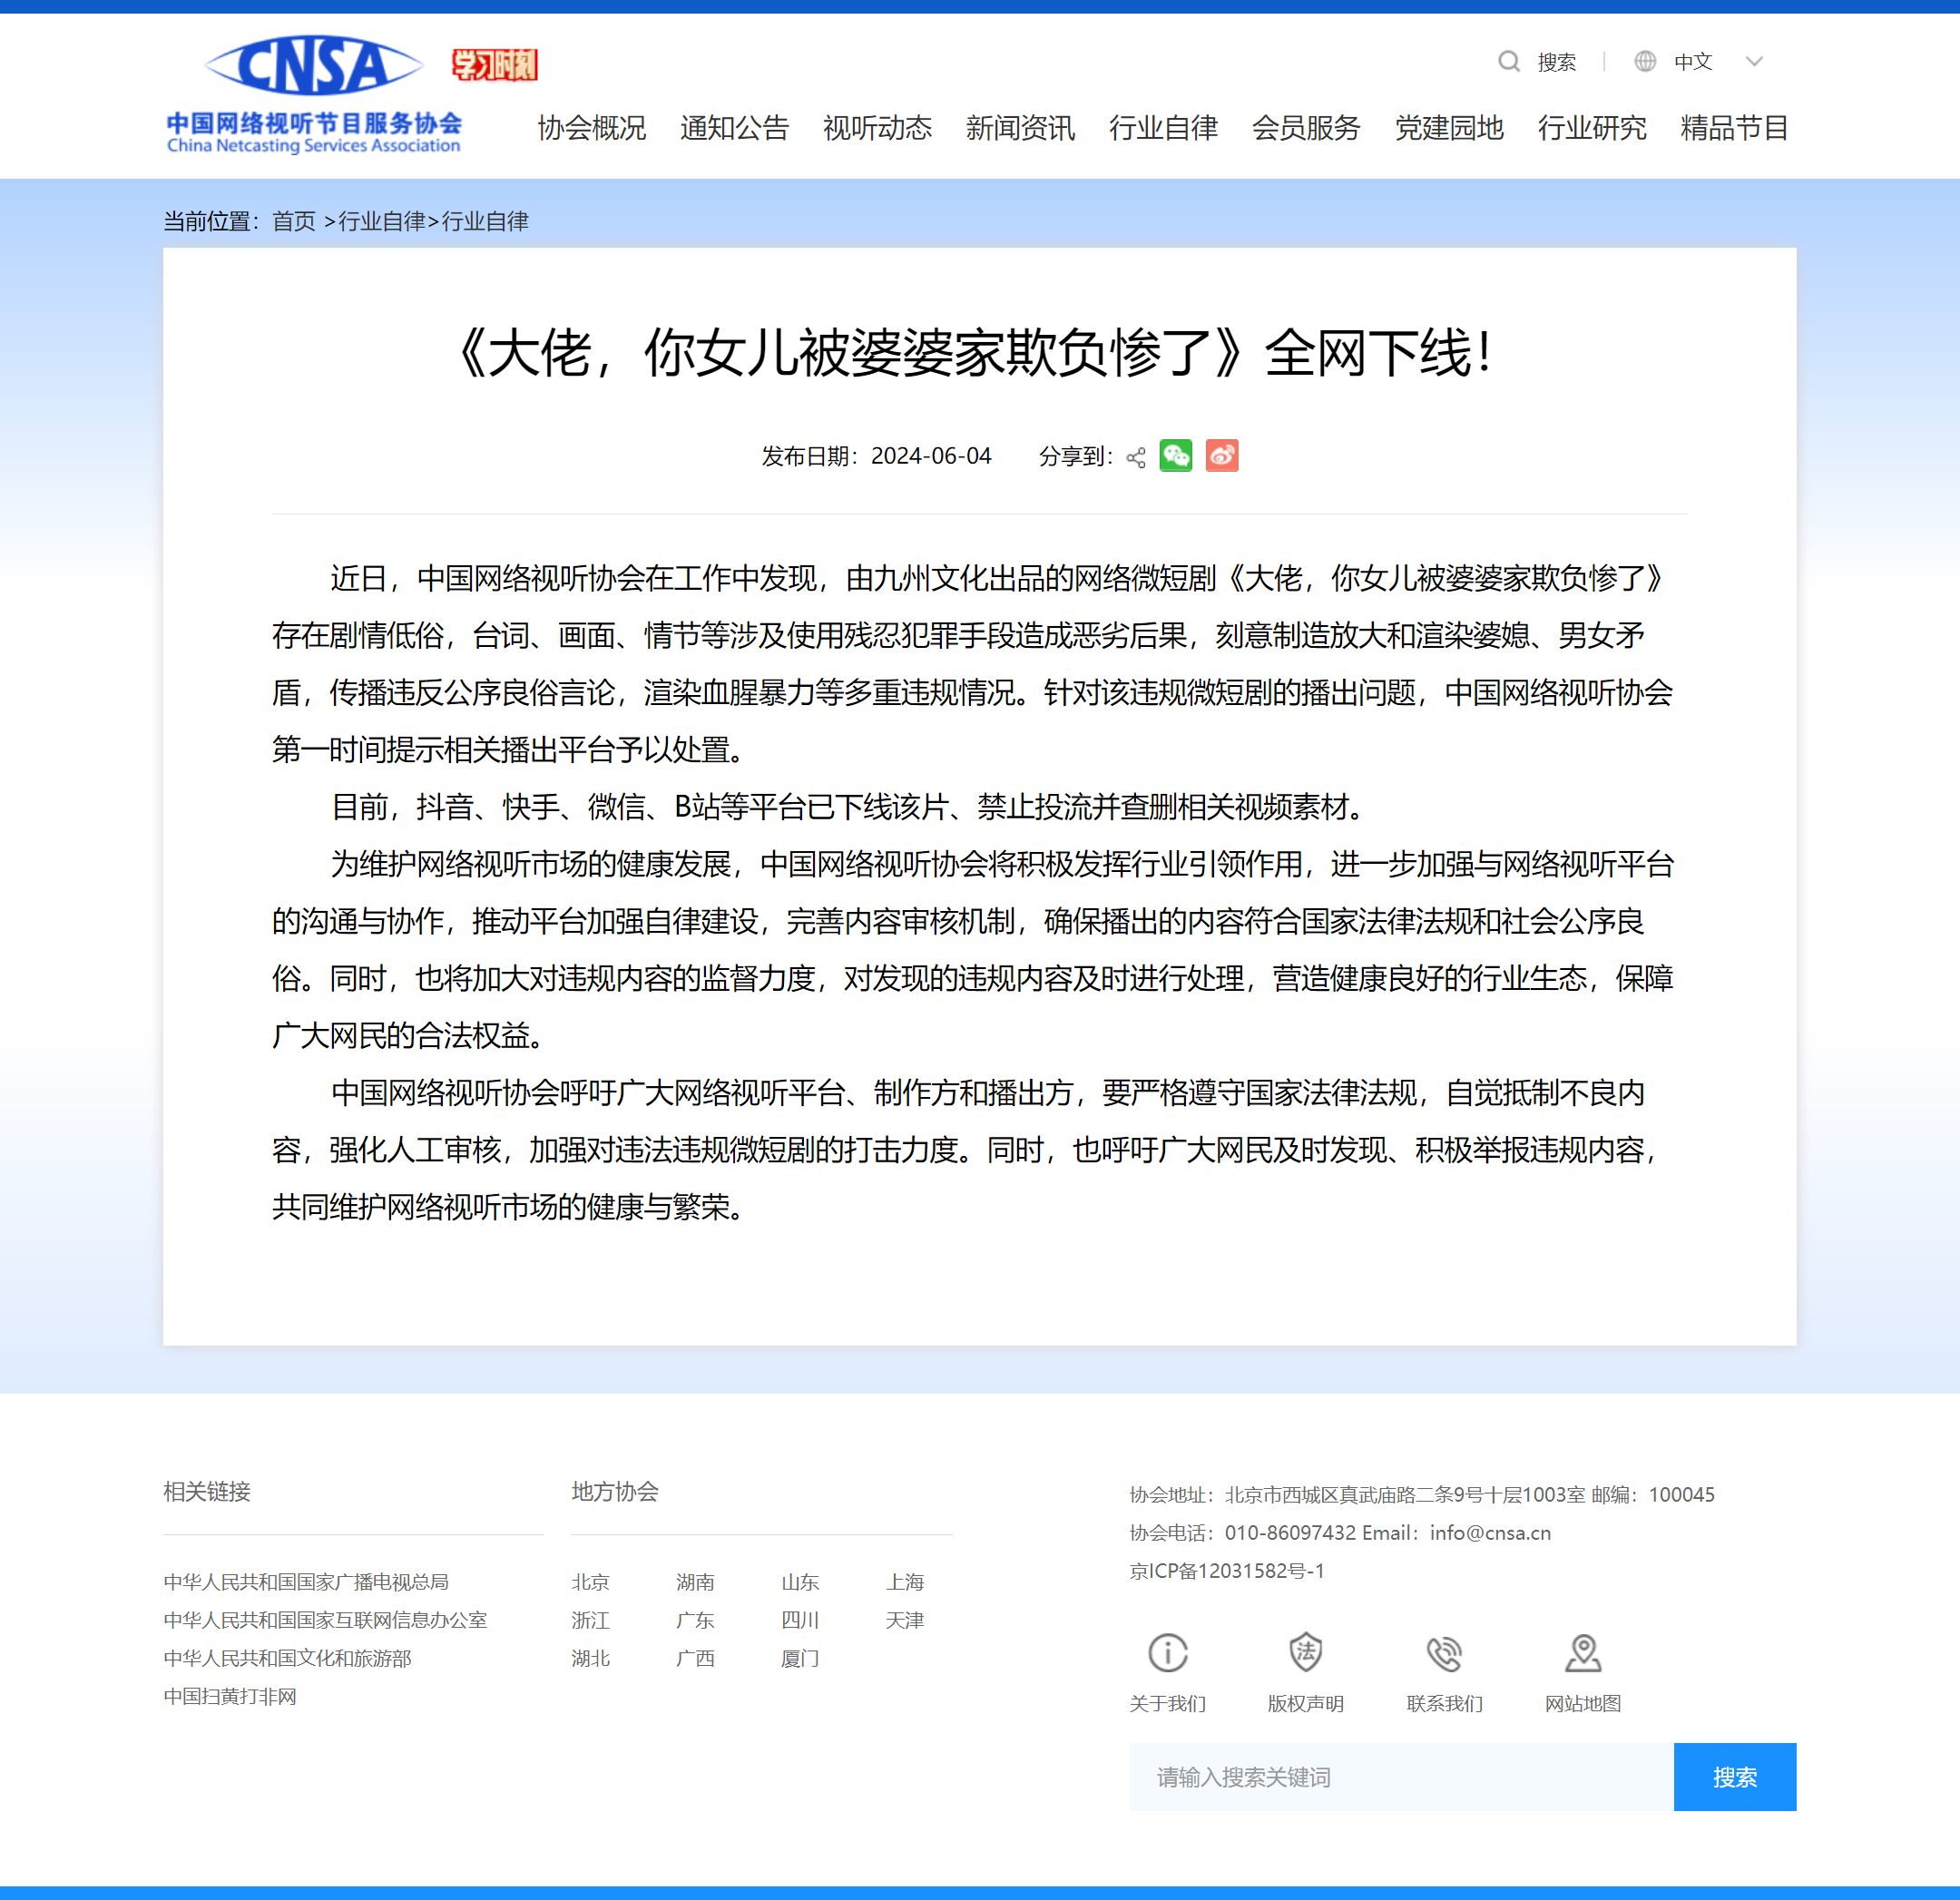Open the red 学习时刻 banner icon
The width and height of the screenshot is (1960, 1900).
494,65
